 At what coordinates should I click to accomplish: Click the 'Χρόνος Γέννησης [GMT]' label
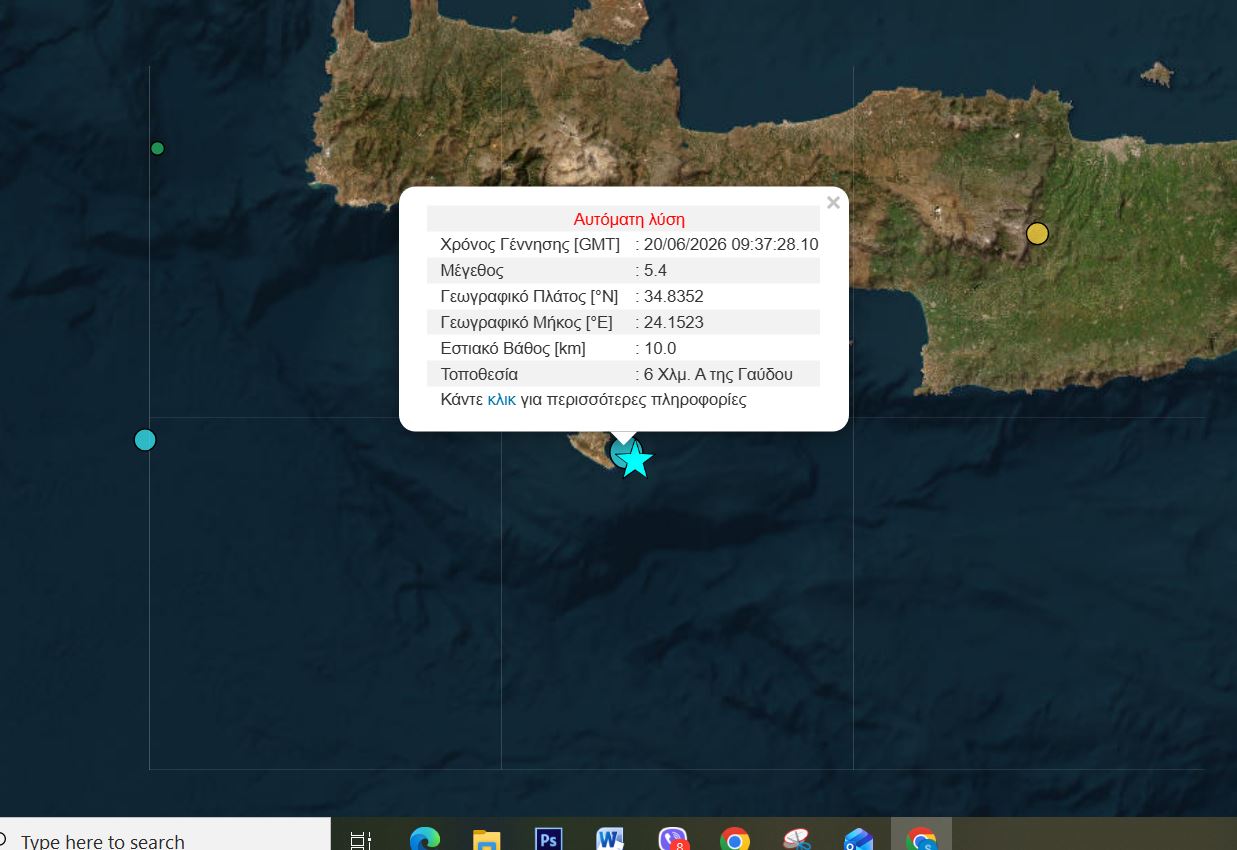[530, 244]
